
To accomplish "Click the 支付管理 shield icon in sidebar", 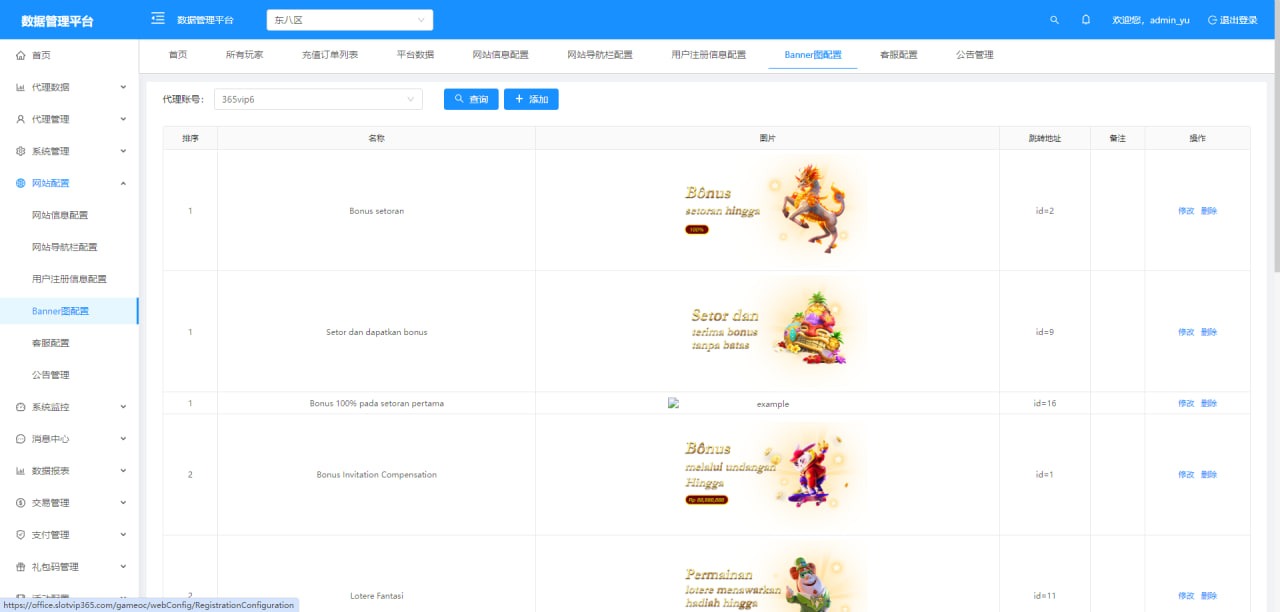I will point(21,535).
